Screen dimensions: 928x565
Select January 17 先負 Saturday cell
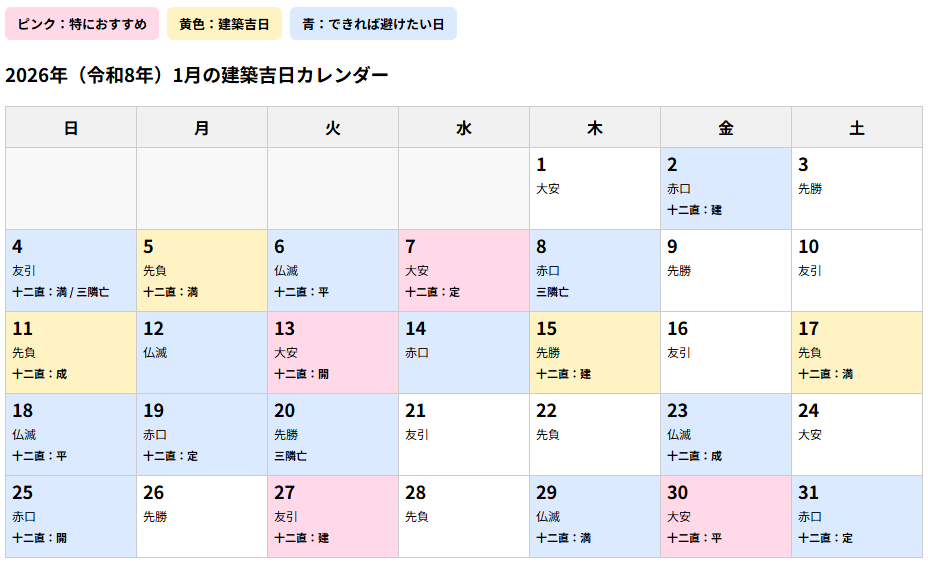click(857, 353)
